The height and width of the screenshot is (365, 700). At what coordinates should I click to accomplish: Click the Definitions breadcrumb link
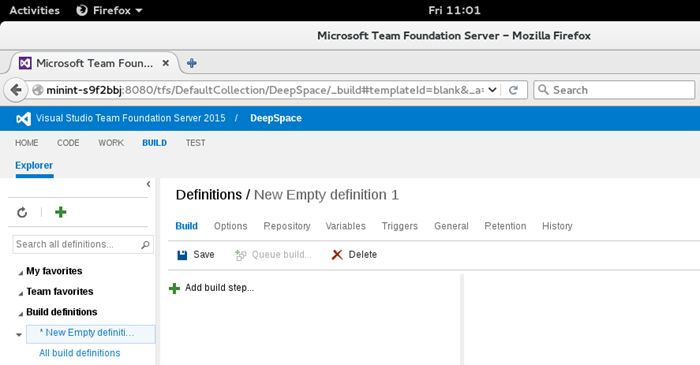(x=208, y=195)
